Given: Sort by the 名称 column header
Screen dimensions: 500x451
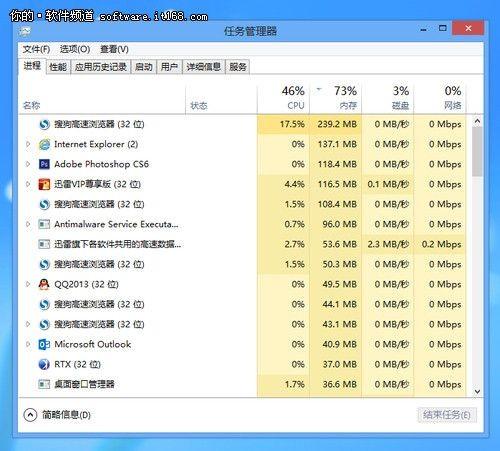Looking at the screenshot, I should (102, 97).
